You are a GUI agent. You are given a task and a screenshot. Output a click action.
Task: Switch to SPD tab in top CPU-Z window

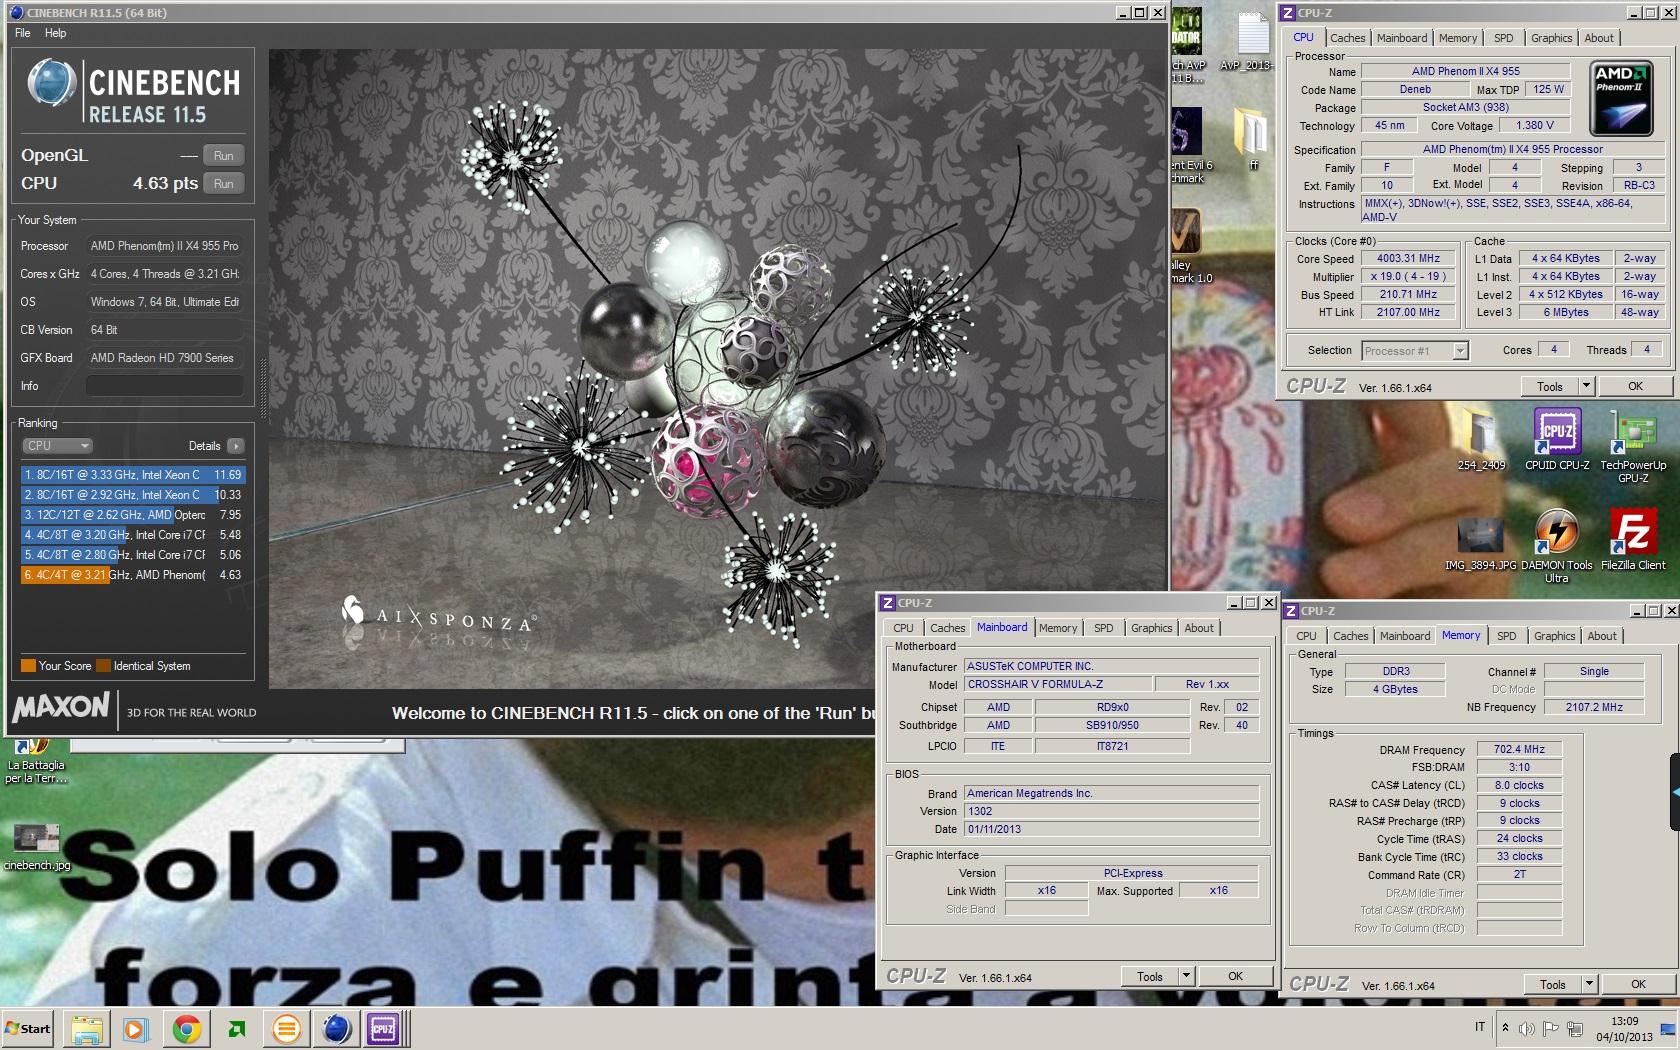(1504, 38)
